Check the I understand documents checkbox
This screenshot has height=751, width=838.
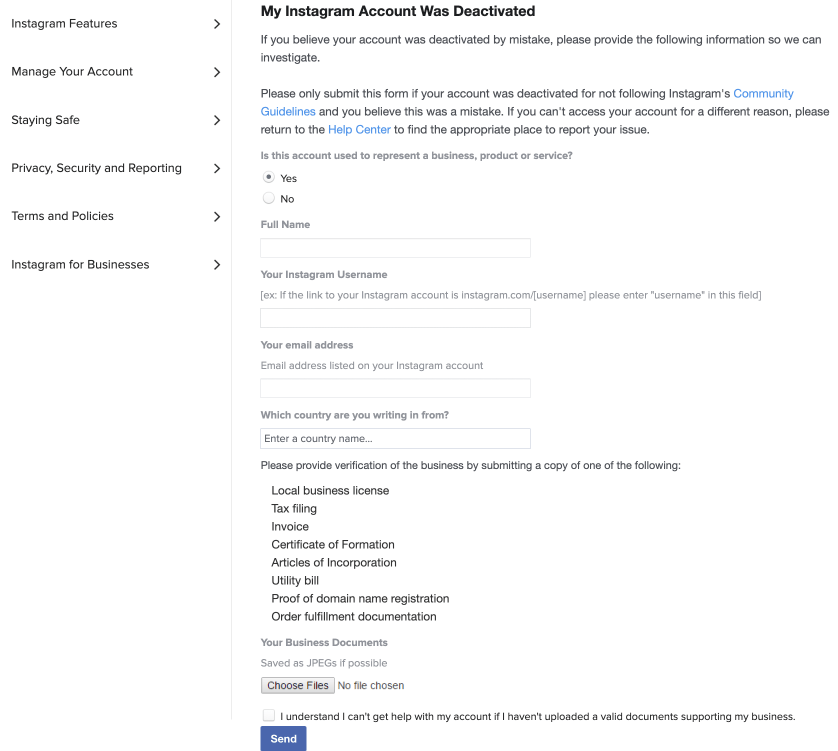click(269, 715)
